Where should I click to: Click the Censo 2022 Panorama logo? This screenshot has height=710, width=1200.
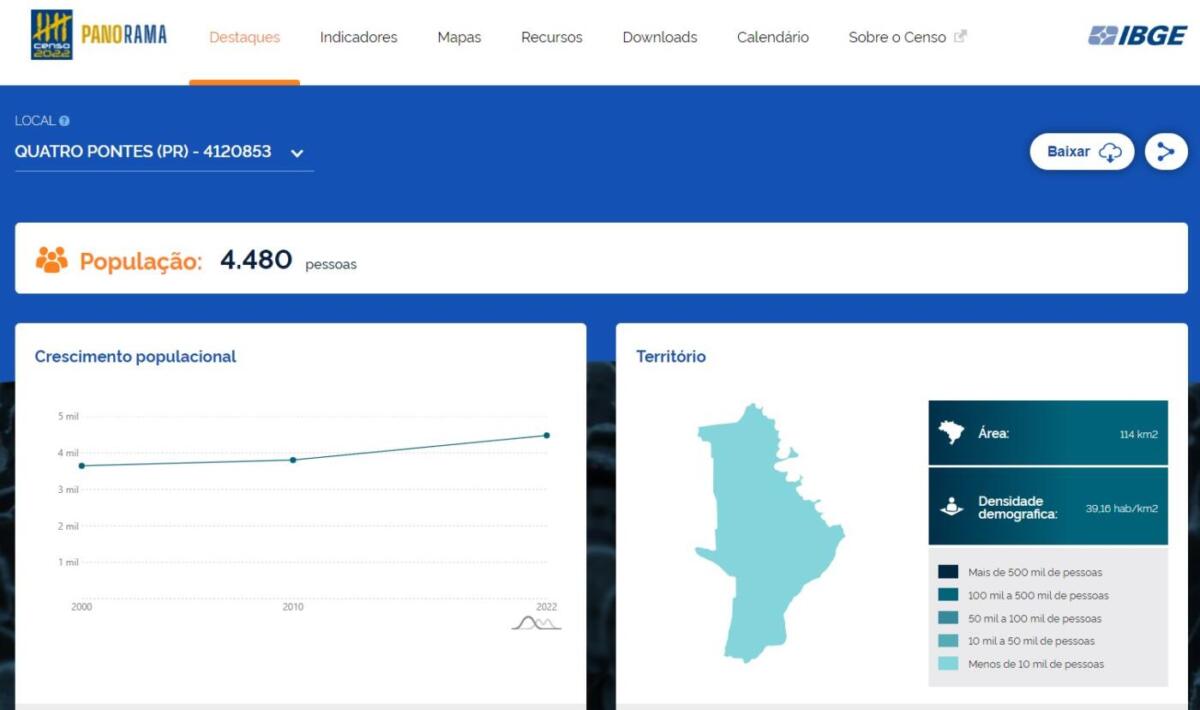tap(99, 36)
